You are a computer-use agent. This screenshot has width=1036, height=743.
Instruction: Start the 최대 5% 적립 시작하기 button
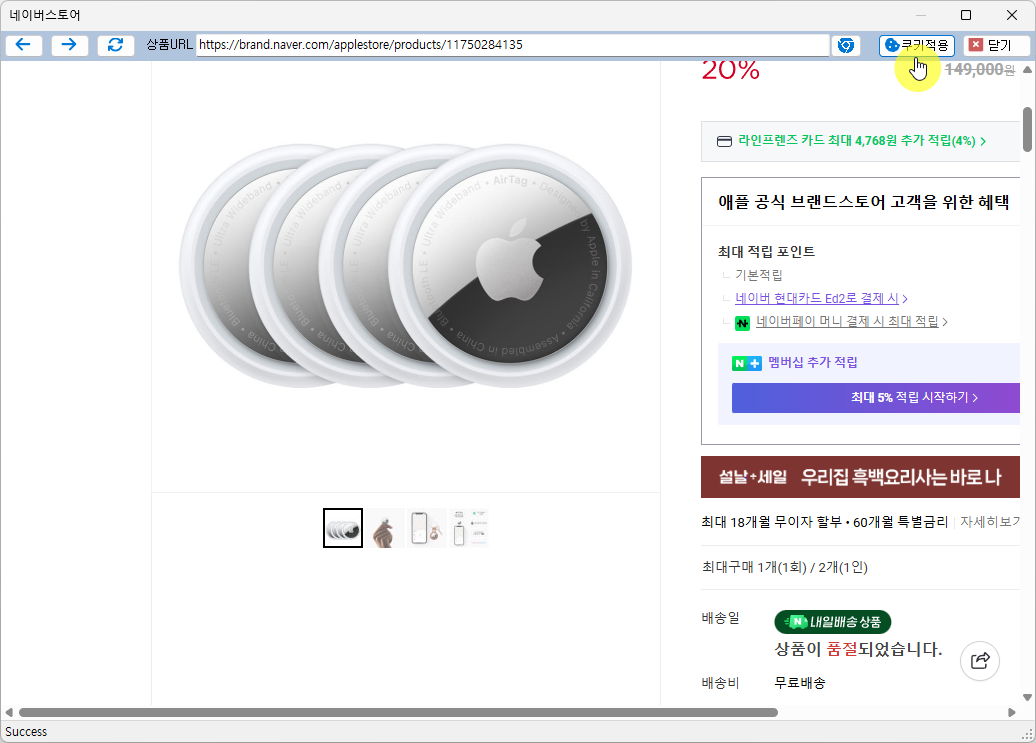tap(875, 398)
